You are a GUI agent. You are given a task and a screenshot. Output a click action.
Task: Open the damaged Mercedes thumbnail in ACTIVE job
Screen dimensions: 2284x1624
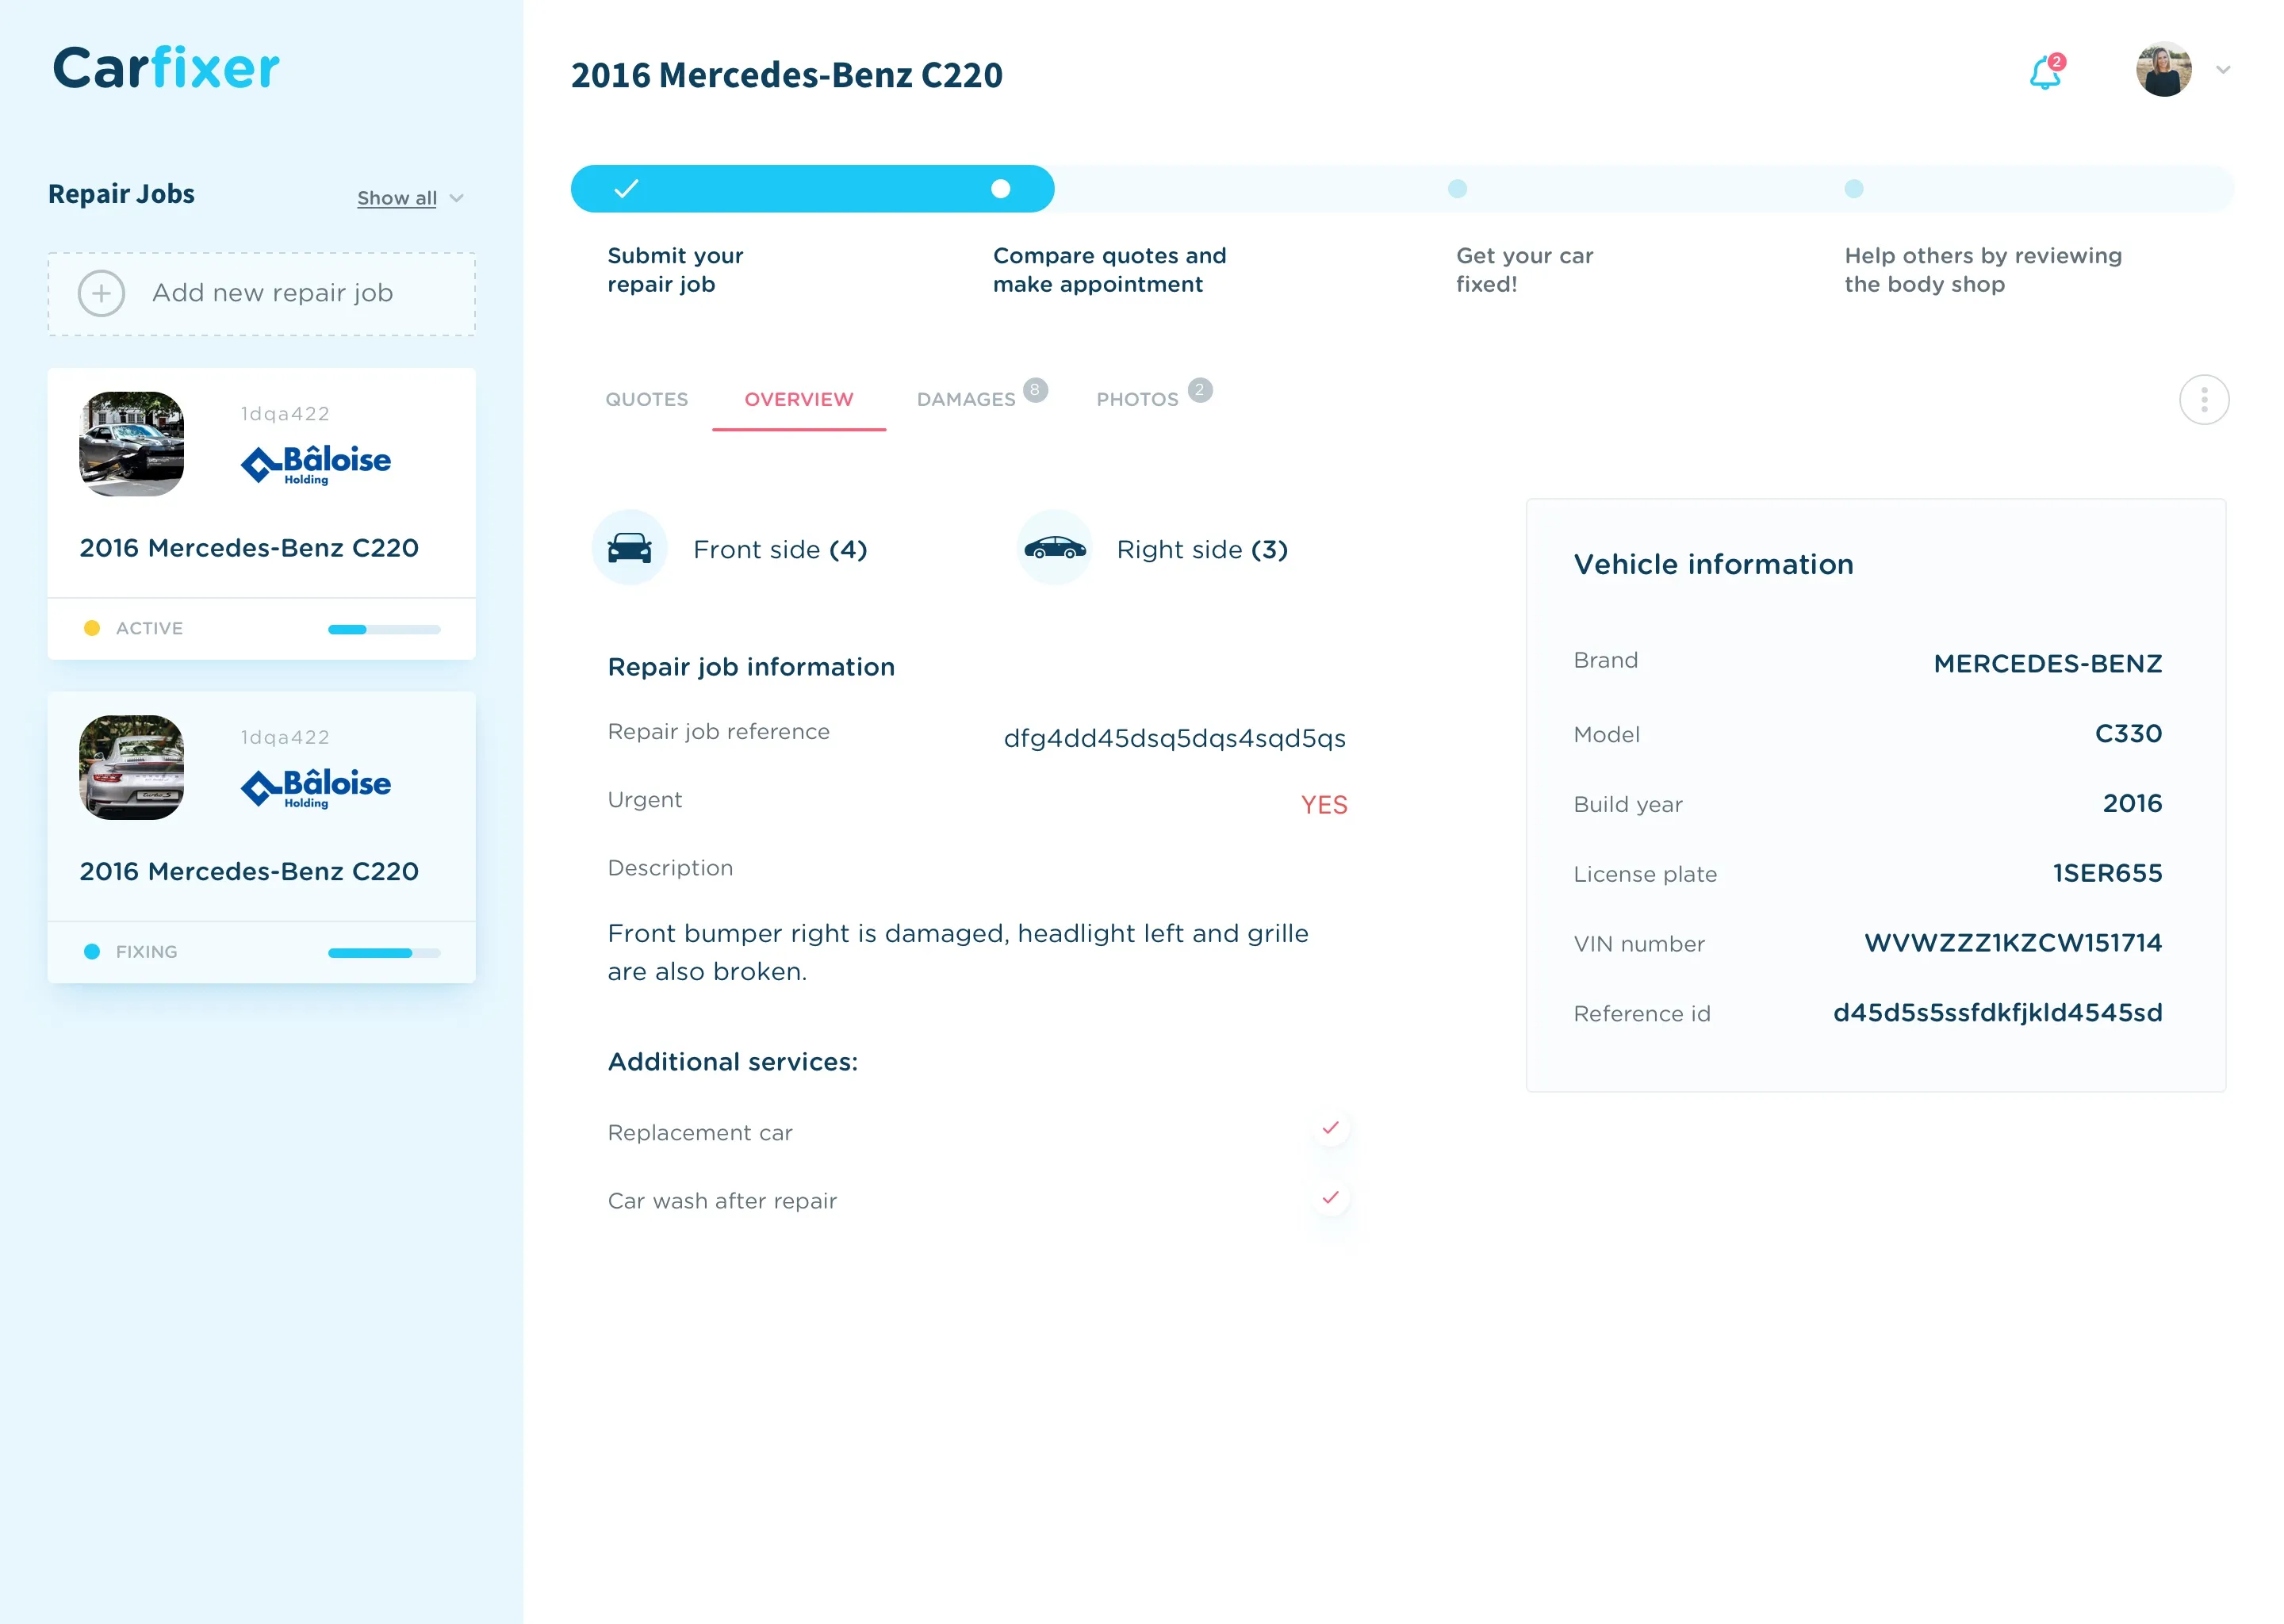click(x=132, y=444)
